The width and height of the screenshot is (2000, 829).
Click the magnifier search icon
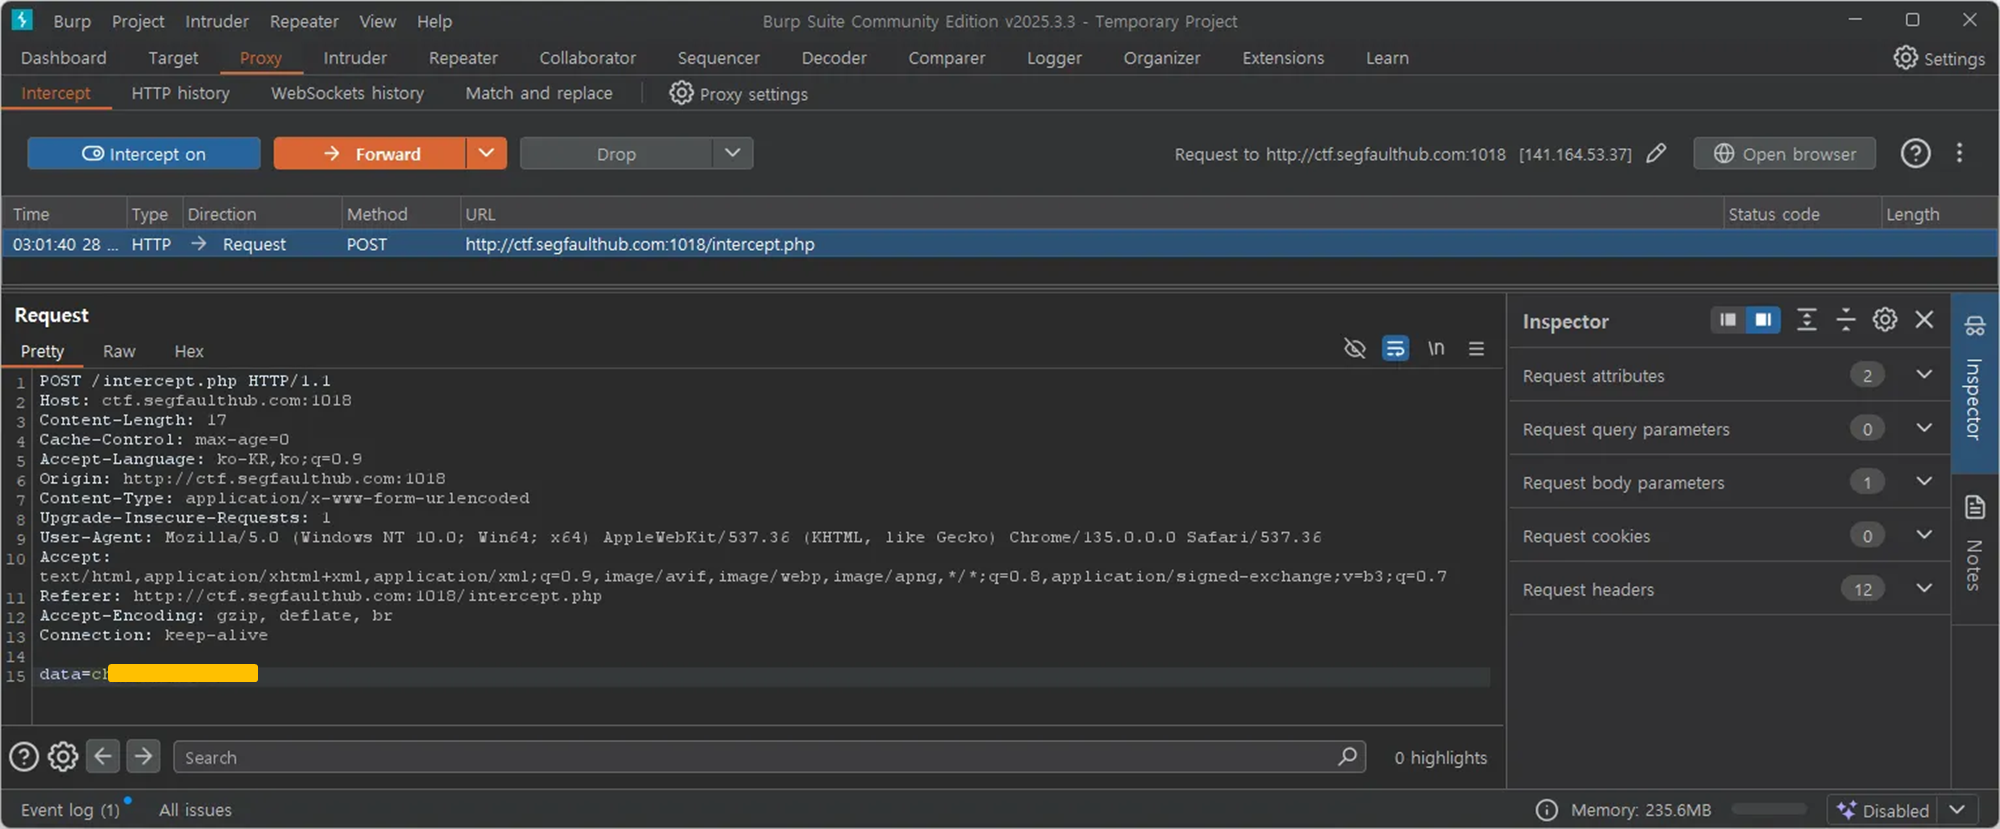(1347, 757)
